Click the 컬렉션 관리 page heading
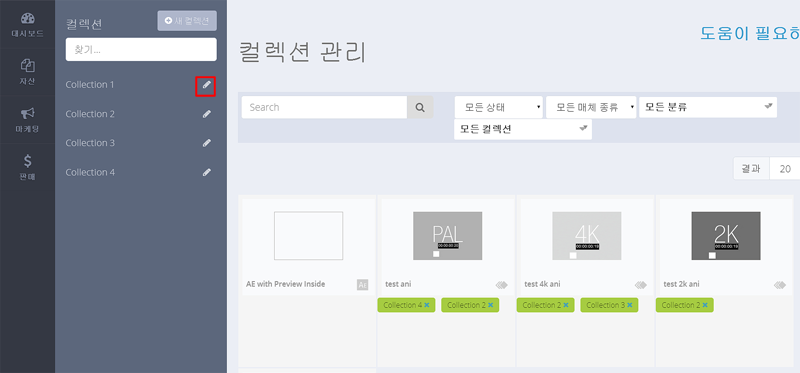The width and height of the screenshot is (800, 373). (x=302, y=53)
